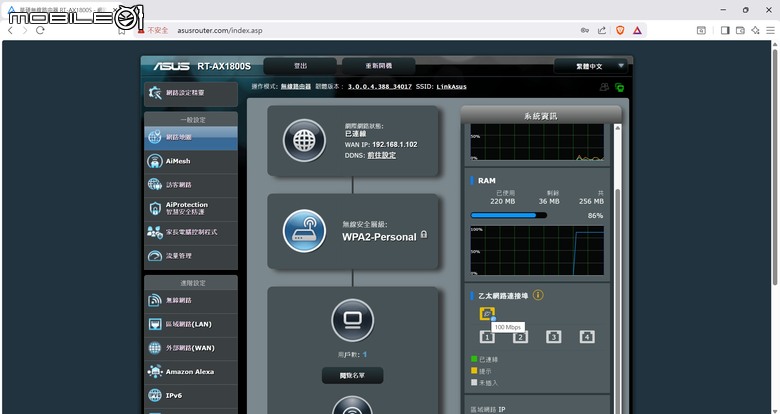
Task: Click the 重新開機 reboot button
Action: [379, 66]
